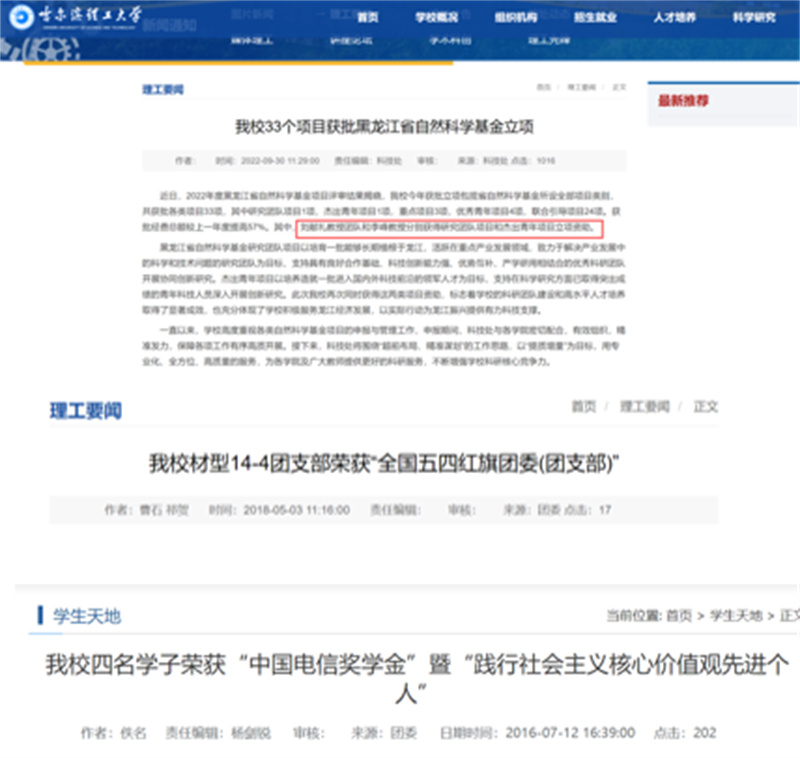Click the 最新推荐 sidebar heading
This screenshot has height=758, width=800.
point(683,101)
